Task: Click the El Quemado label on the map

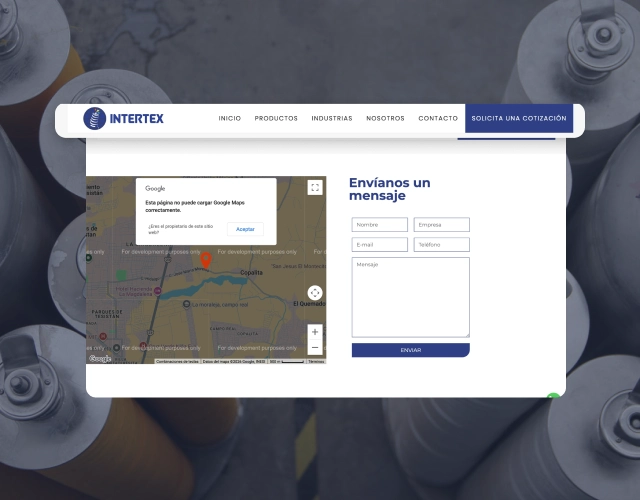Action: pyautogui.click(x=309, y=304)
